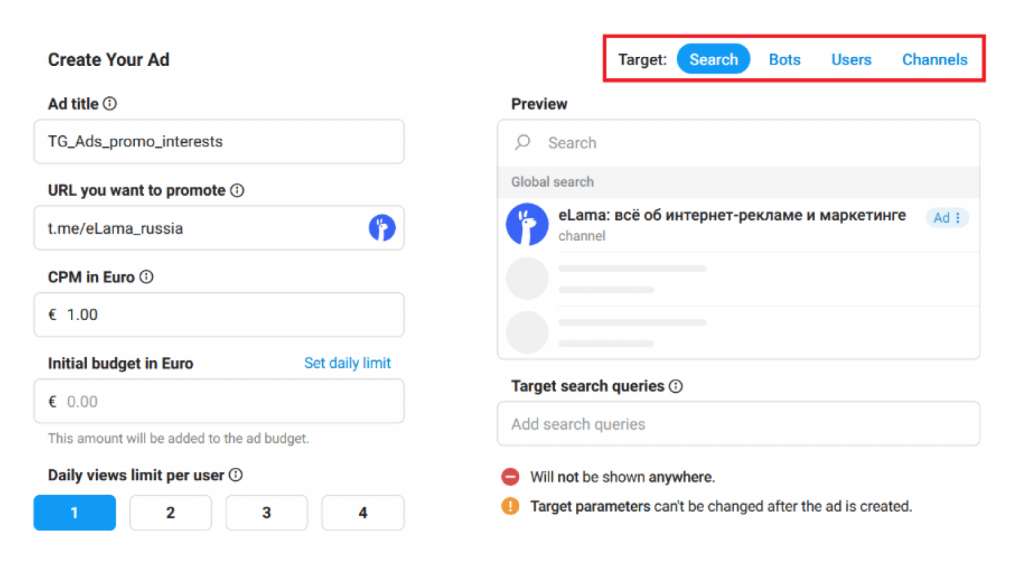Open the Ad badge options menu

[957, 218]
